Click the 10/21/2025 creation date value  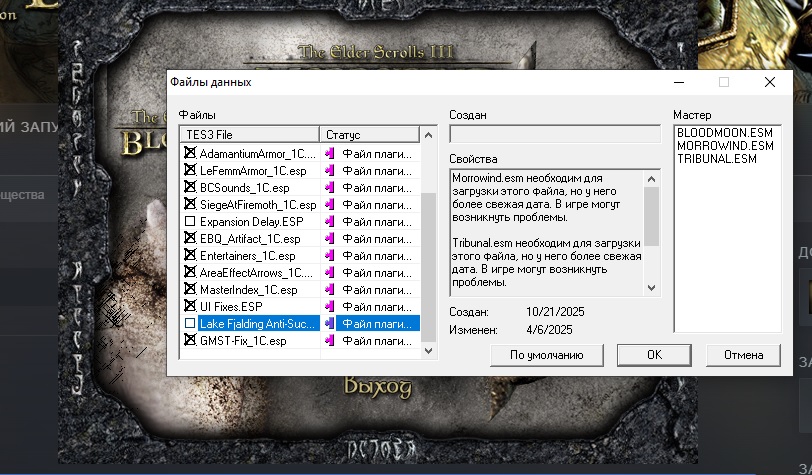(x=555, y=312)
